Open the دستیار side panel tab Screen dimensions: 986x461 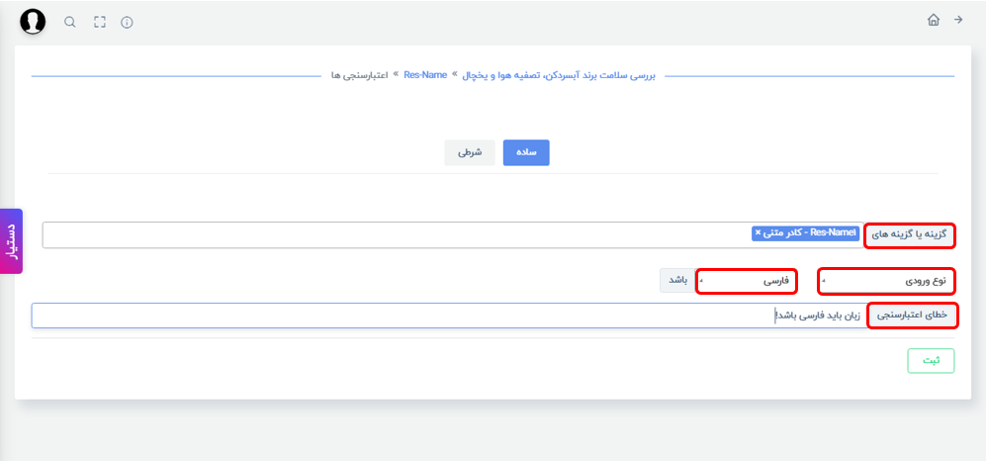(11, 241)
